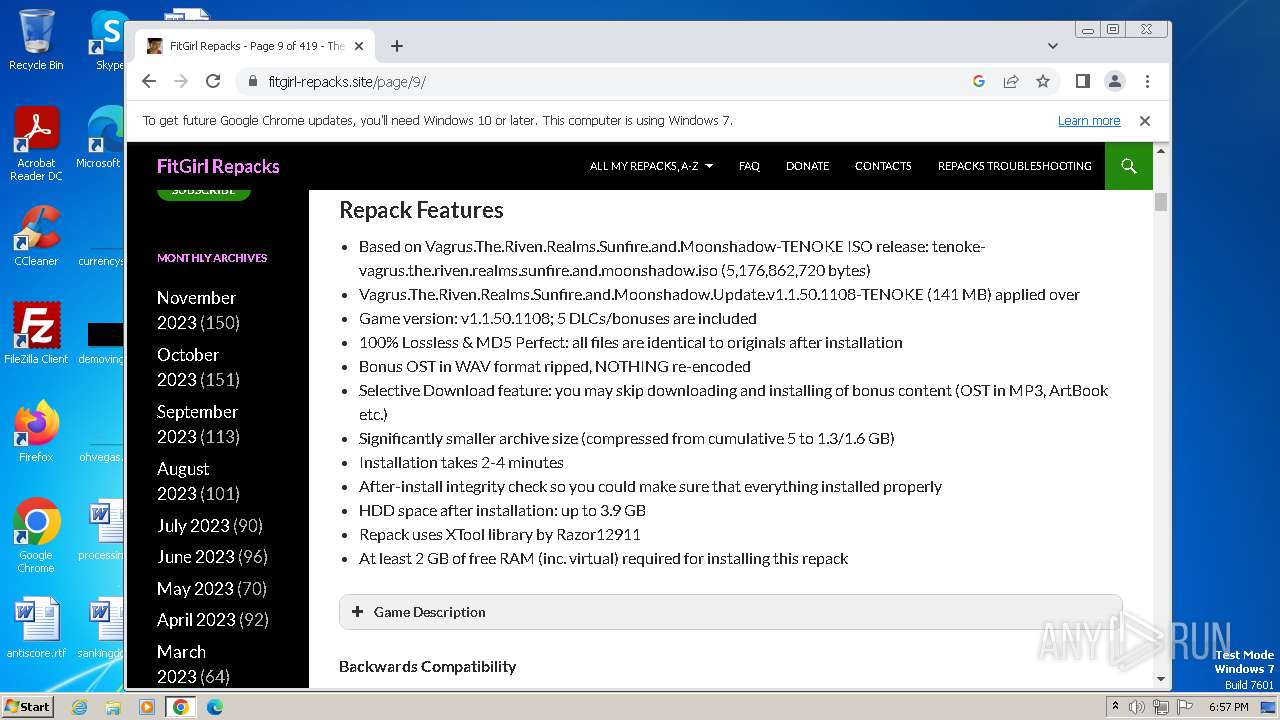View site information lock icon
Image resolution: width=1280 pixels, height=720 pixels.
(251, 81)
